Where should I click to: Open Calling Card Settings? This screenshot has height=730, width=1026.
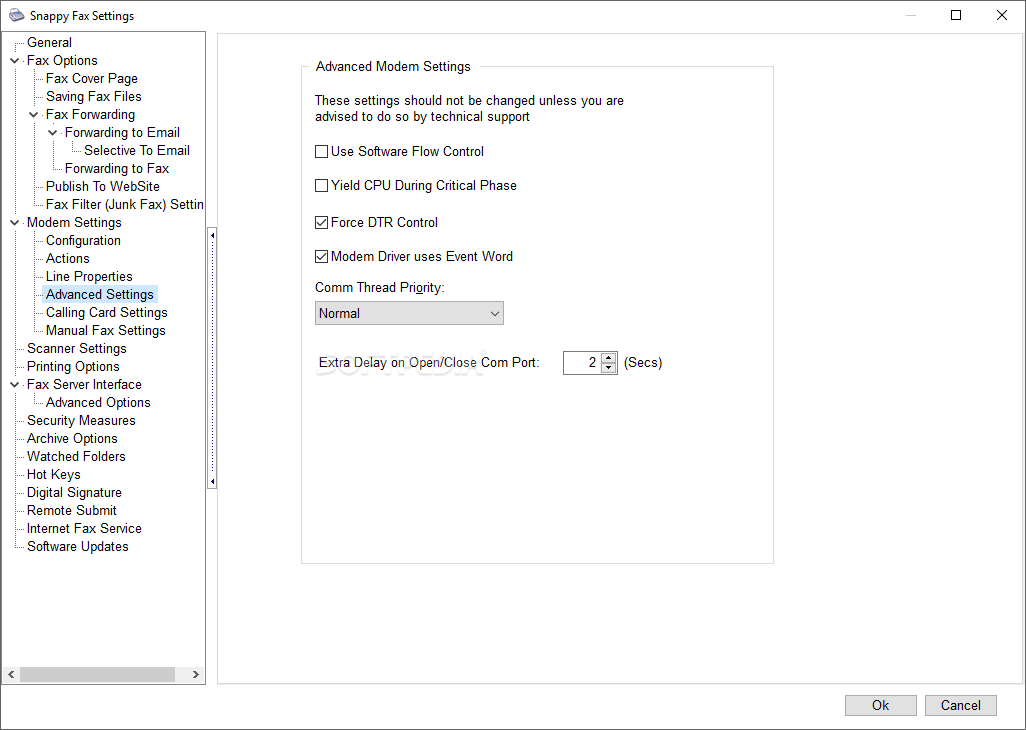click(107, 313)
